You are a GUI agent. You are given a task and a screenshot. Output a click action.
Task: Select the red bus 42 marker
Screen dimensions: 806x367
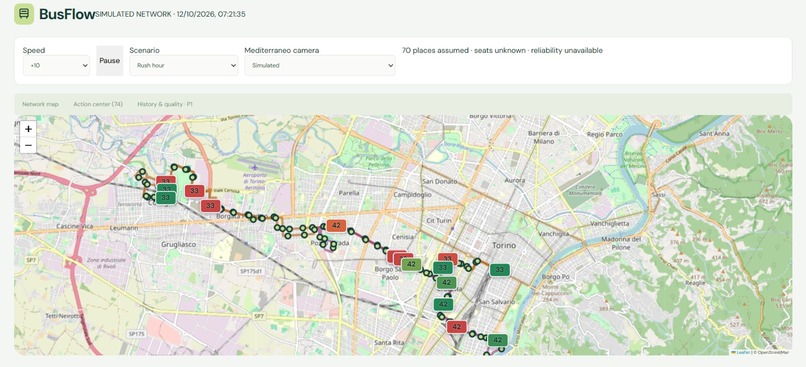click(x=456, y=326)
